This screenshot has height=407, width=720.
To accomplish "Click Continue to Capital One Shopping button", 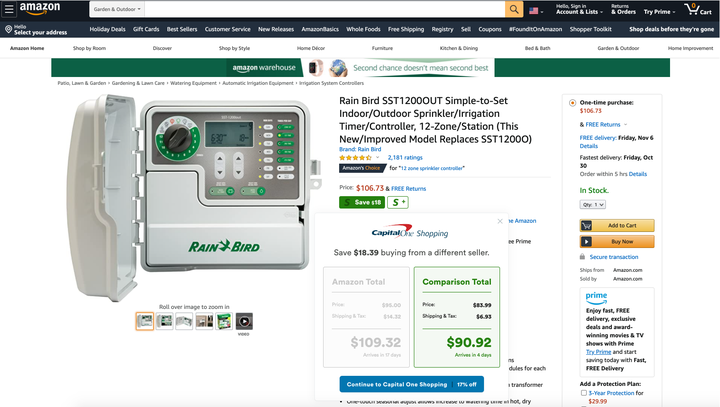I will click(411, 384).
